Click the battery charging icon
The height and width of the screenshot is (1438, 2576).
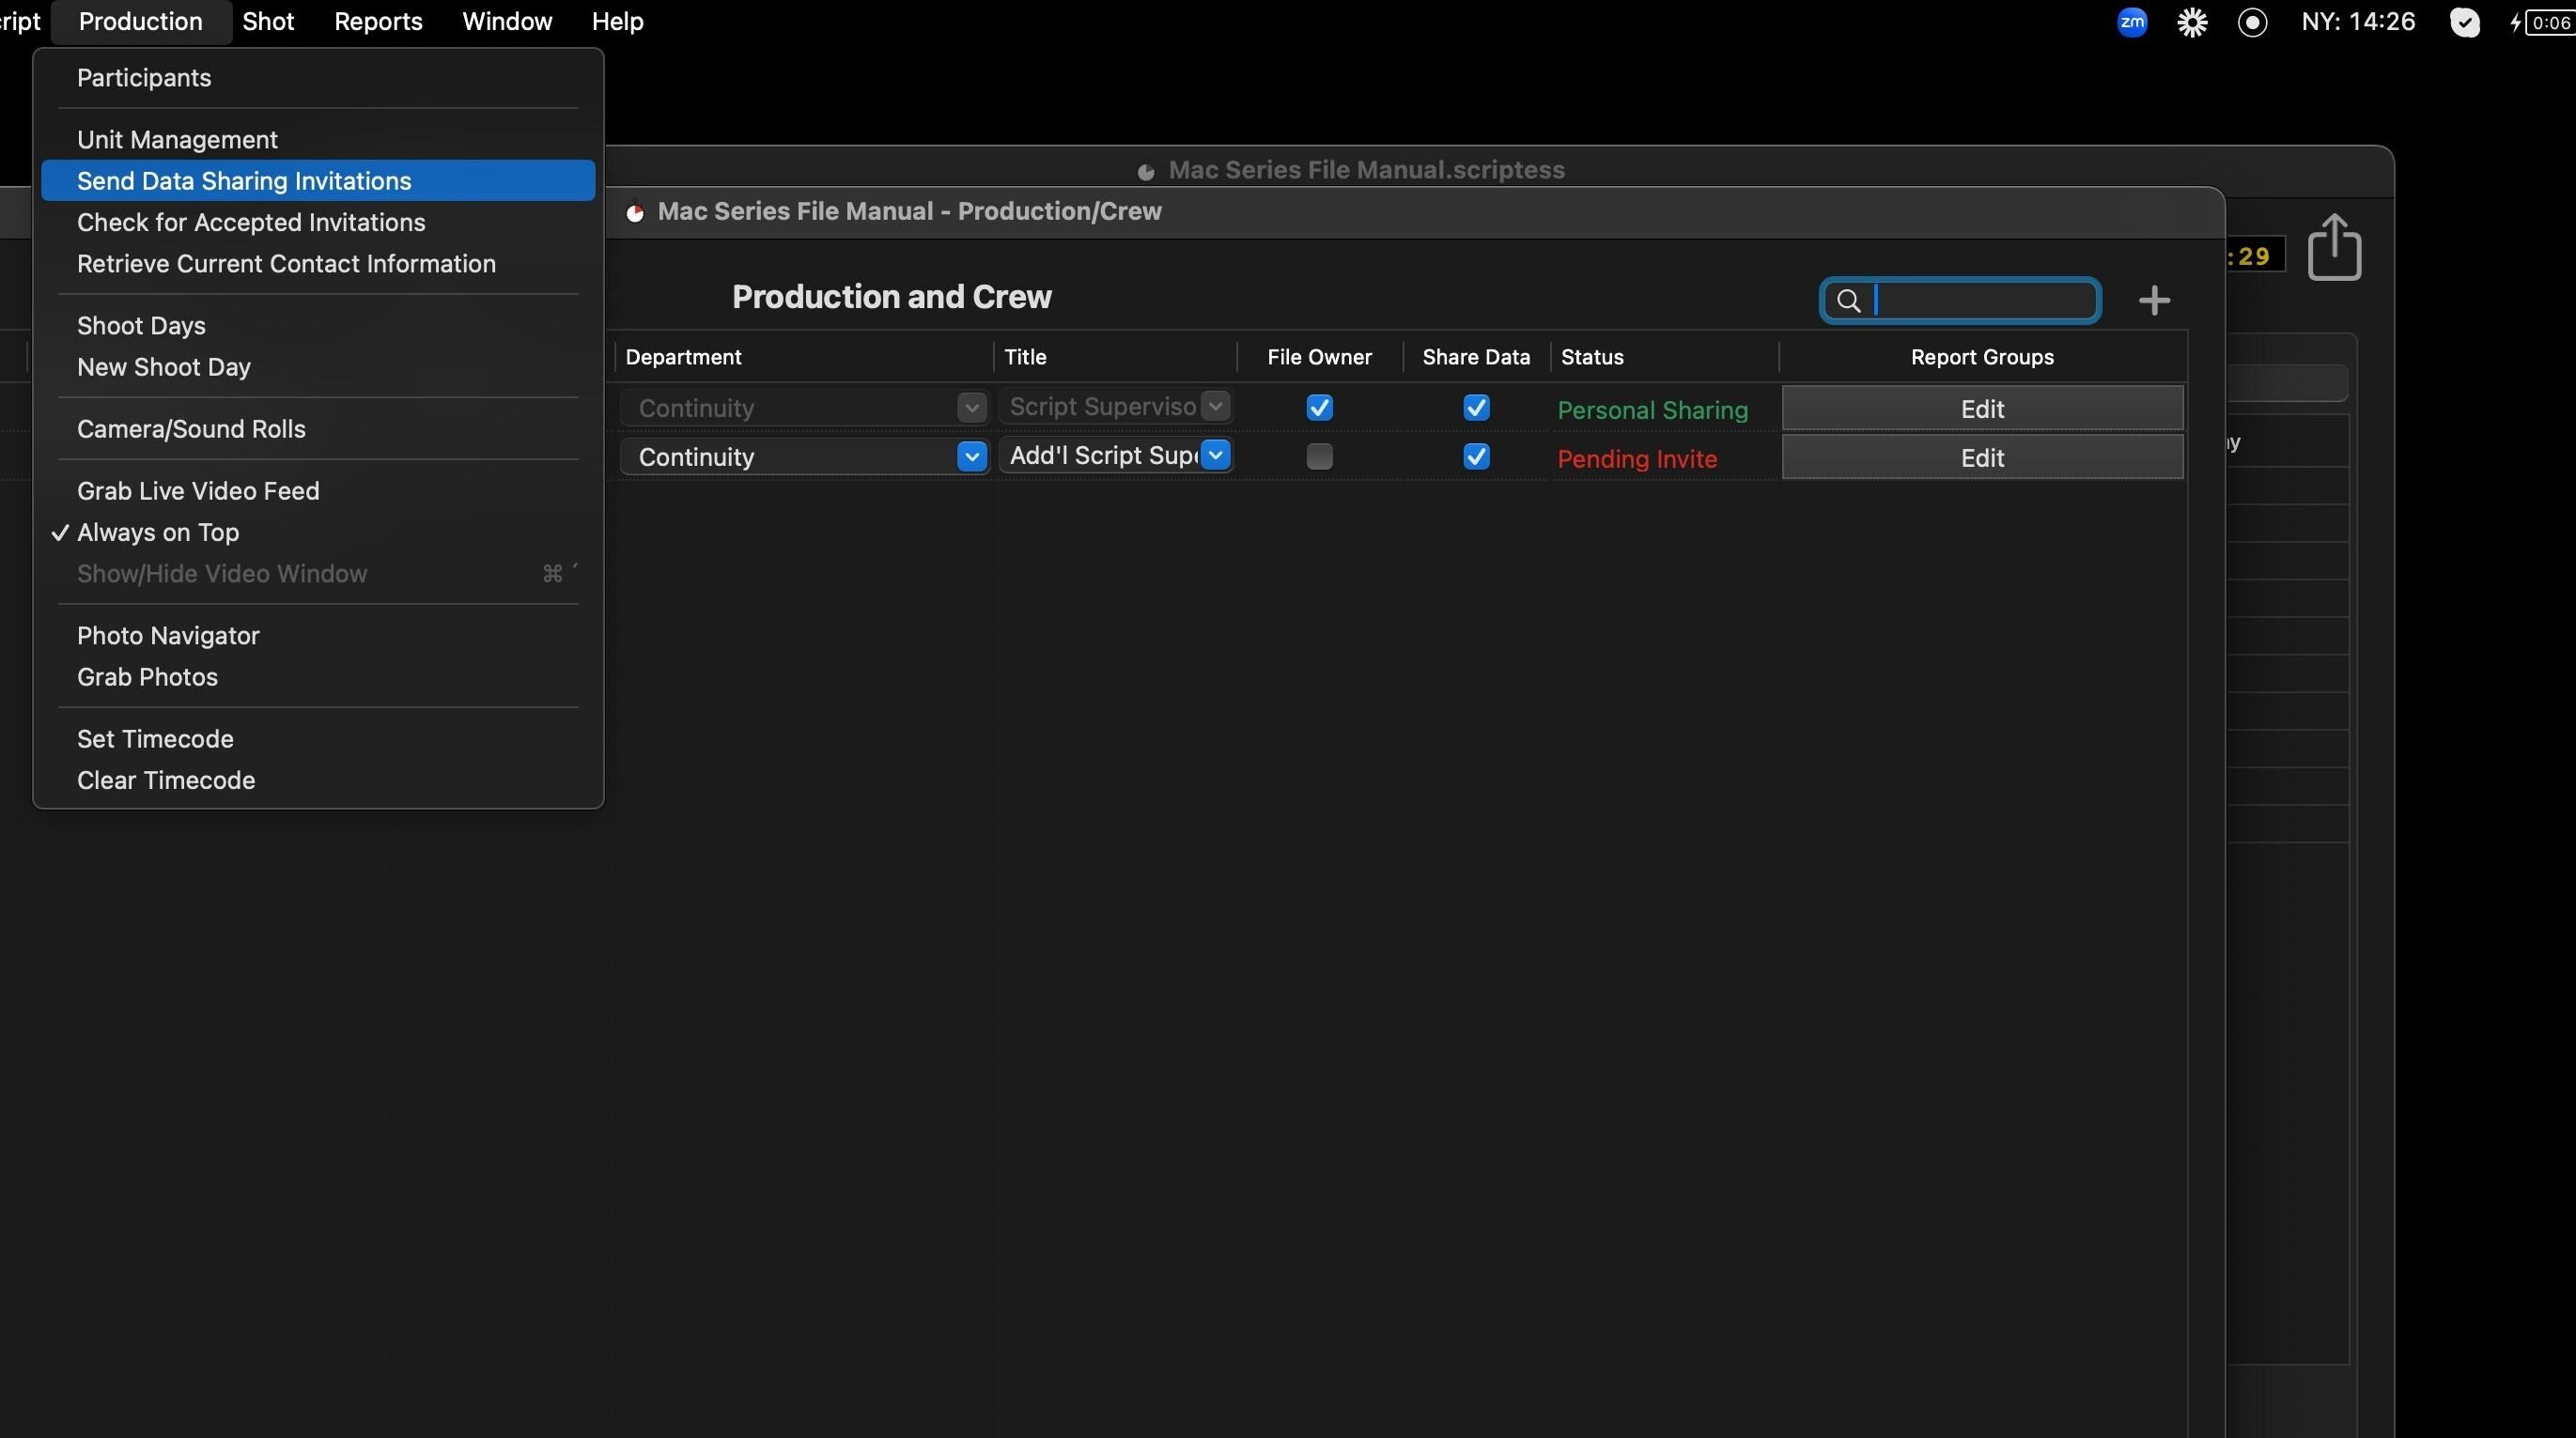[x=2543, y=22]
